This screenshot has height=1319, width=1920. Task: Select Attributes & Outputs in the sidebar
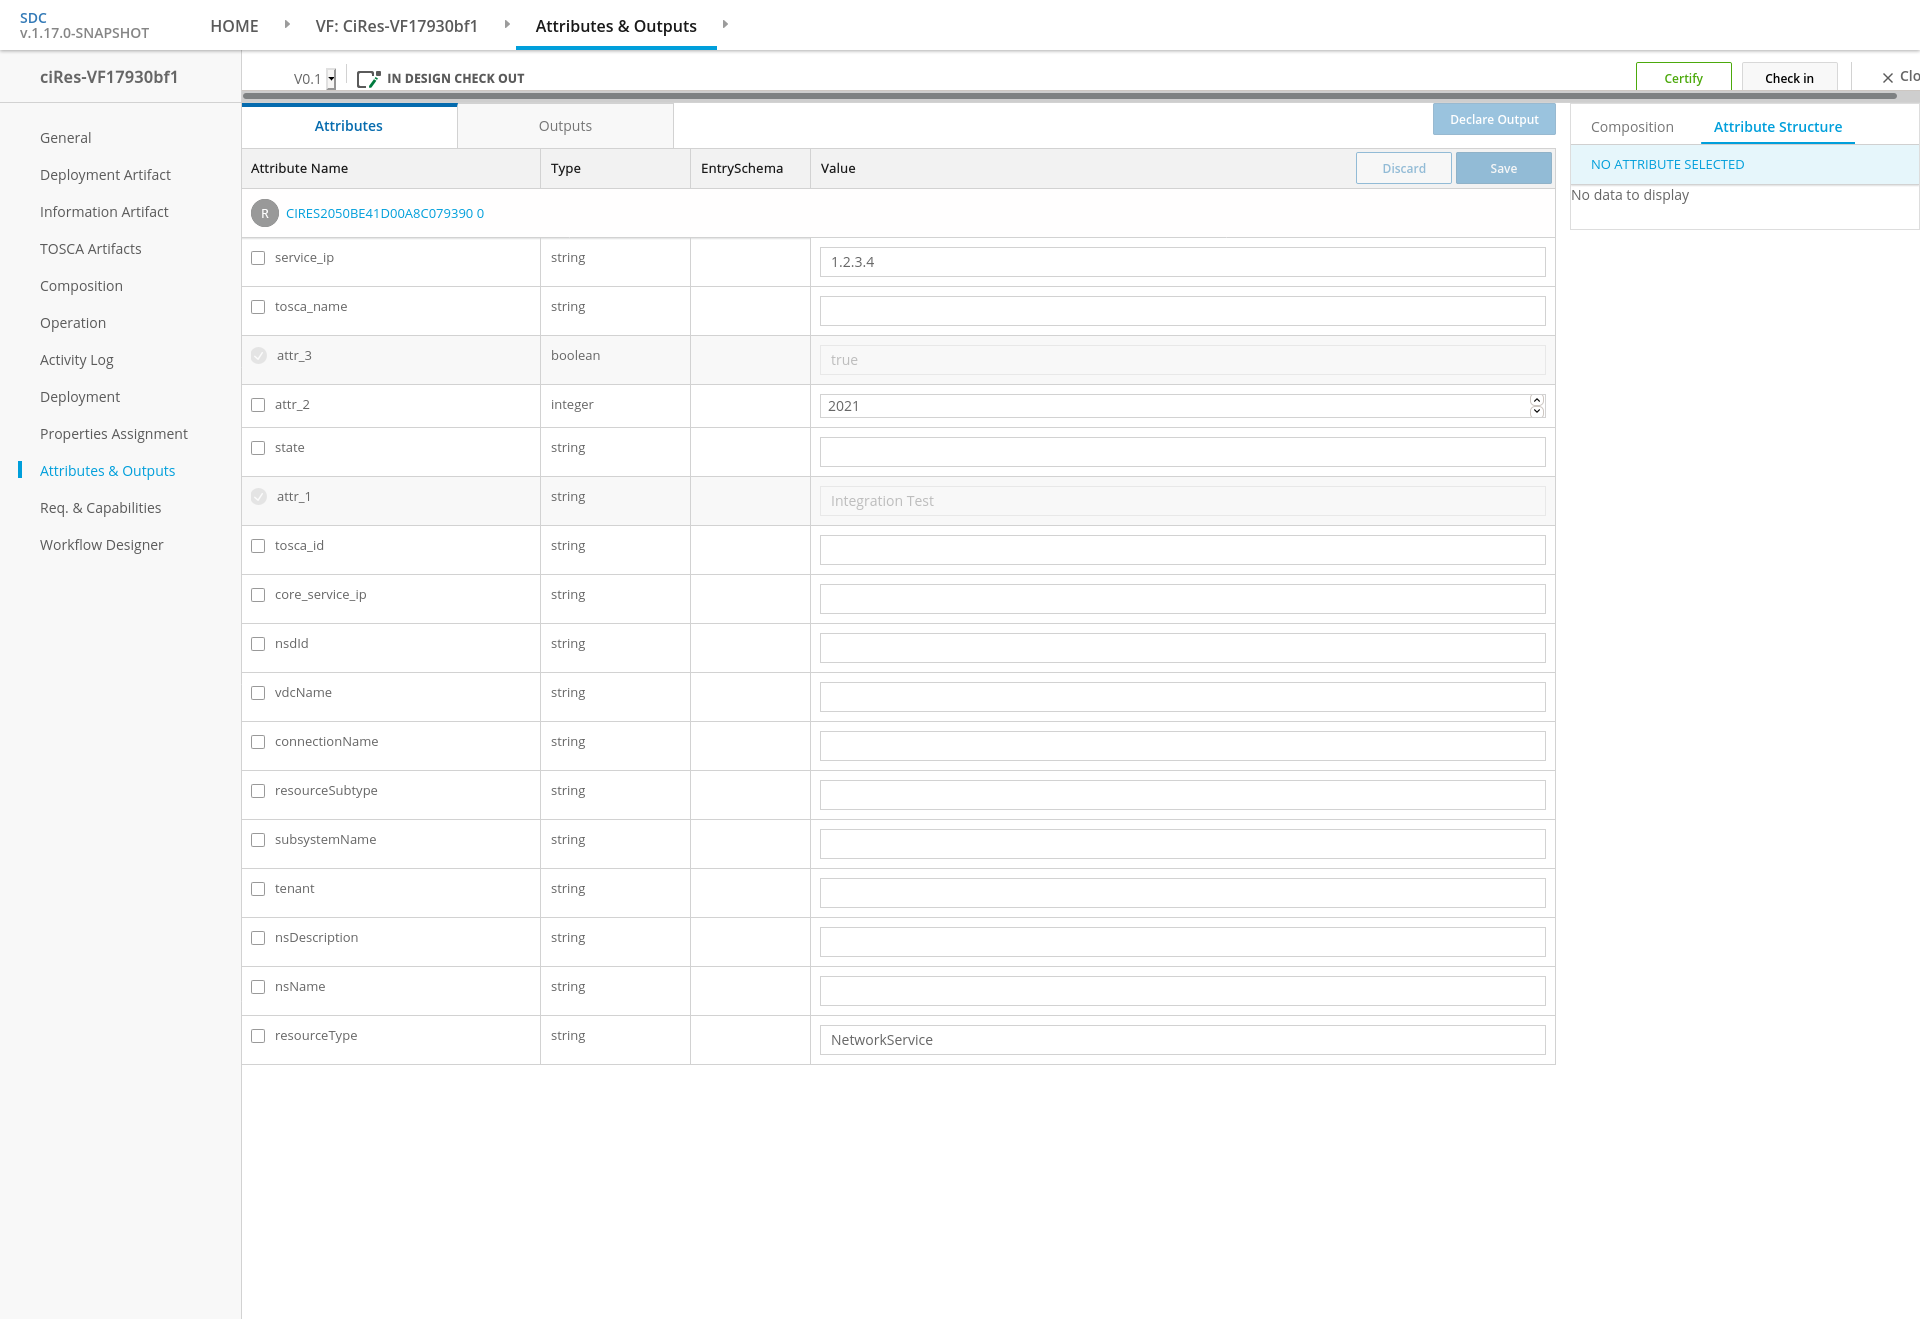coord(107,471)
